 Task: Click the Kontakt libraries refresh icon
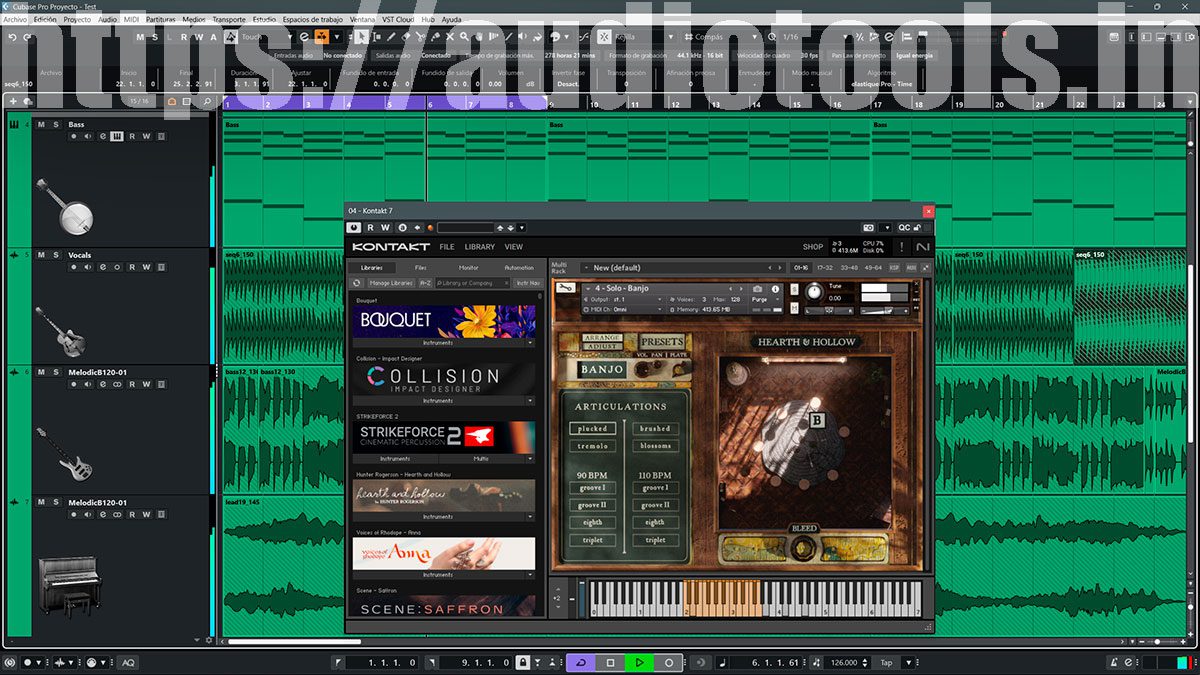click(x=357, y=283)
